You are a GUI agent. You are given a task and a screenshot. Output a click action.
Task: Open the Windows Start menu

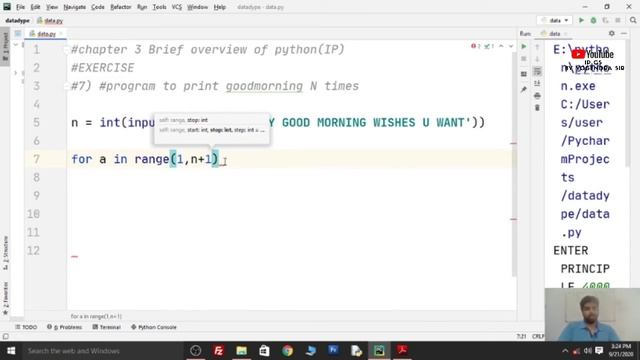tap(11, 351)
